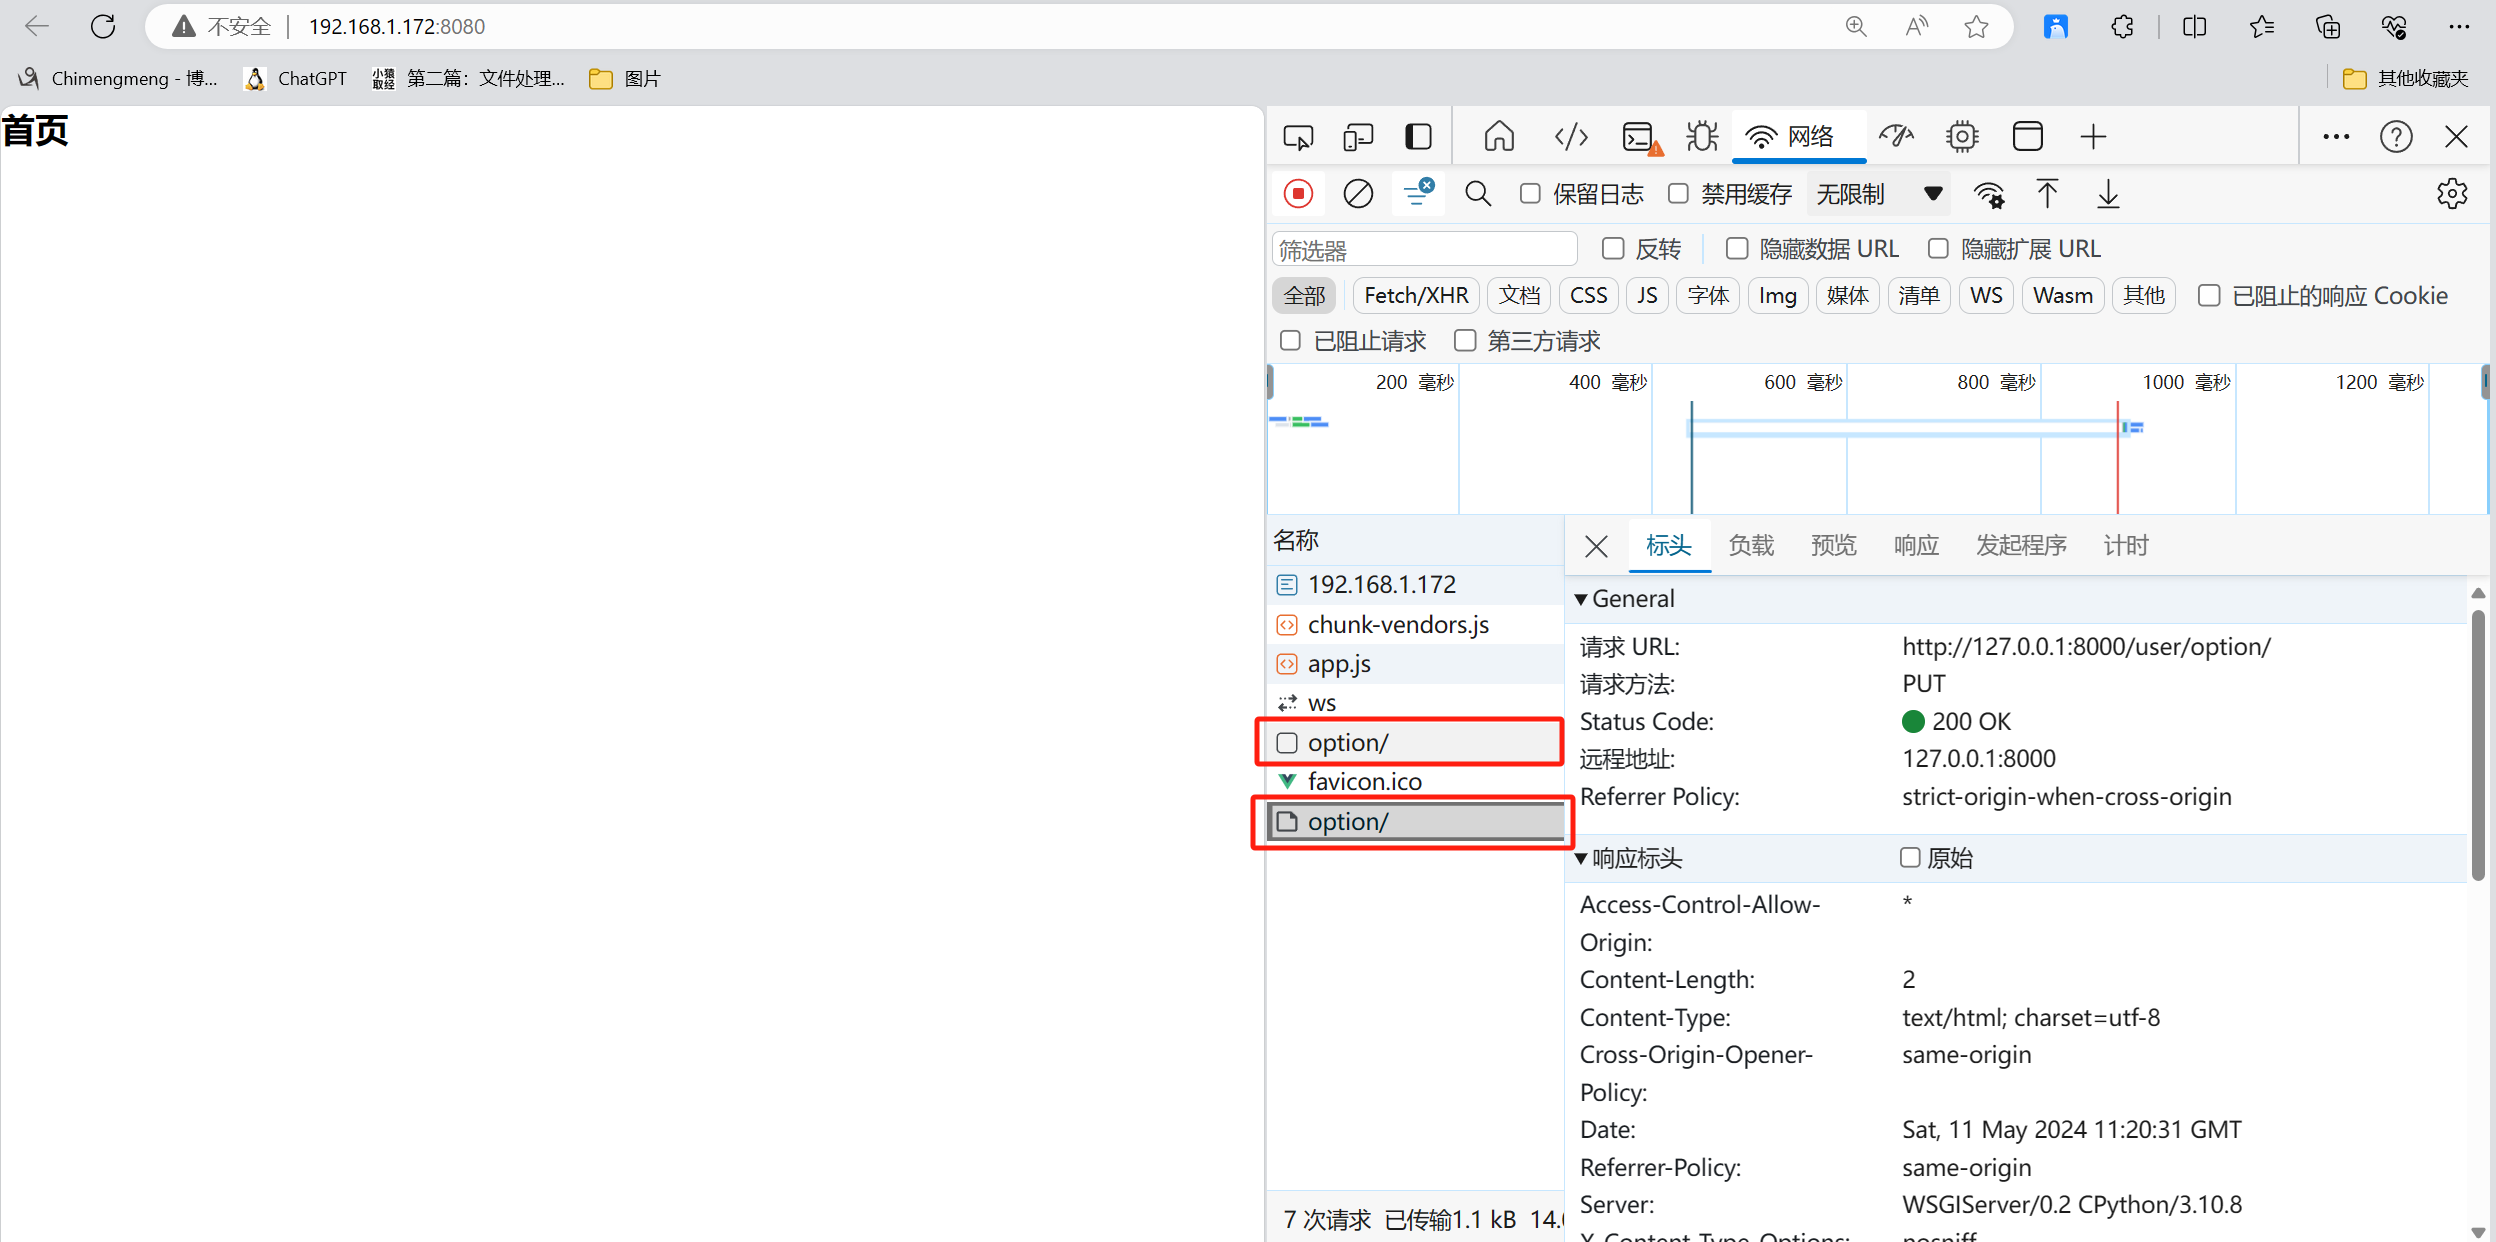This screenshot has width=2496, height=1242.
Task: Toggle the network filter bar icon
Action: pyautogui.click(x=1418, y=193)
